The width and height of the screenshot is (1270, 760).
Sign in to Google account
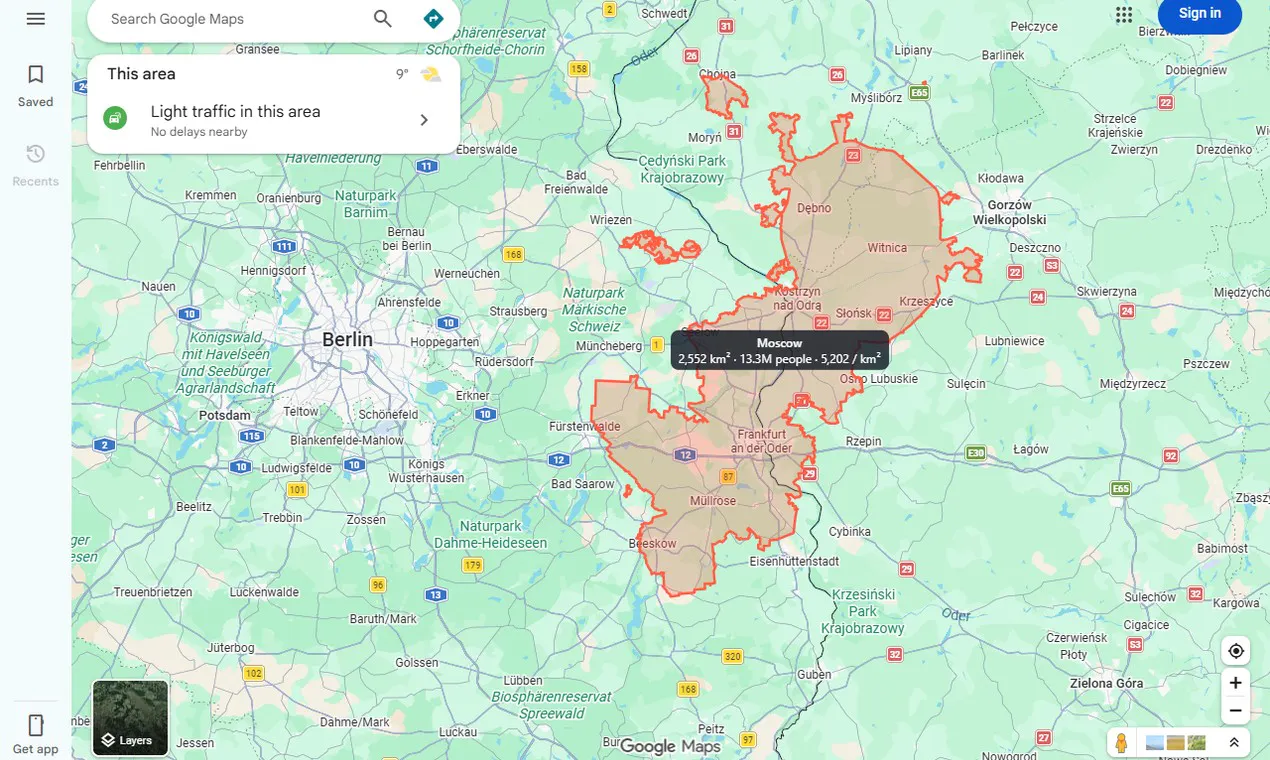pos(1200,14)
